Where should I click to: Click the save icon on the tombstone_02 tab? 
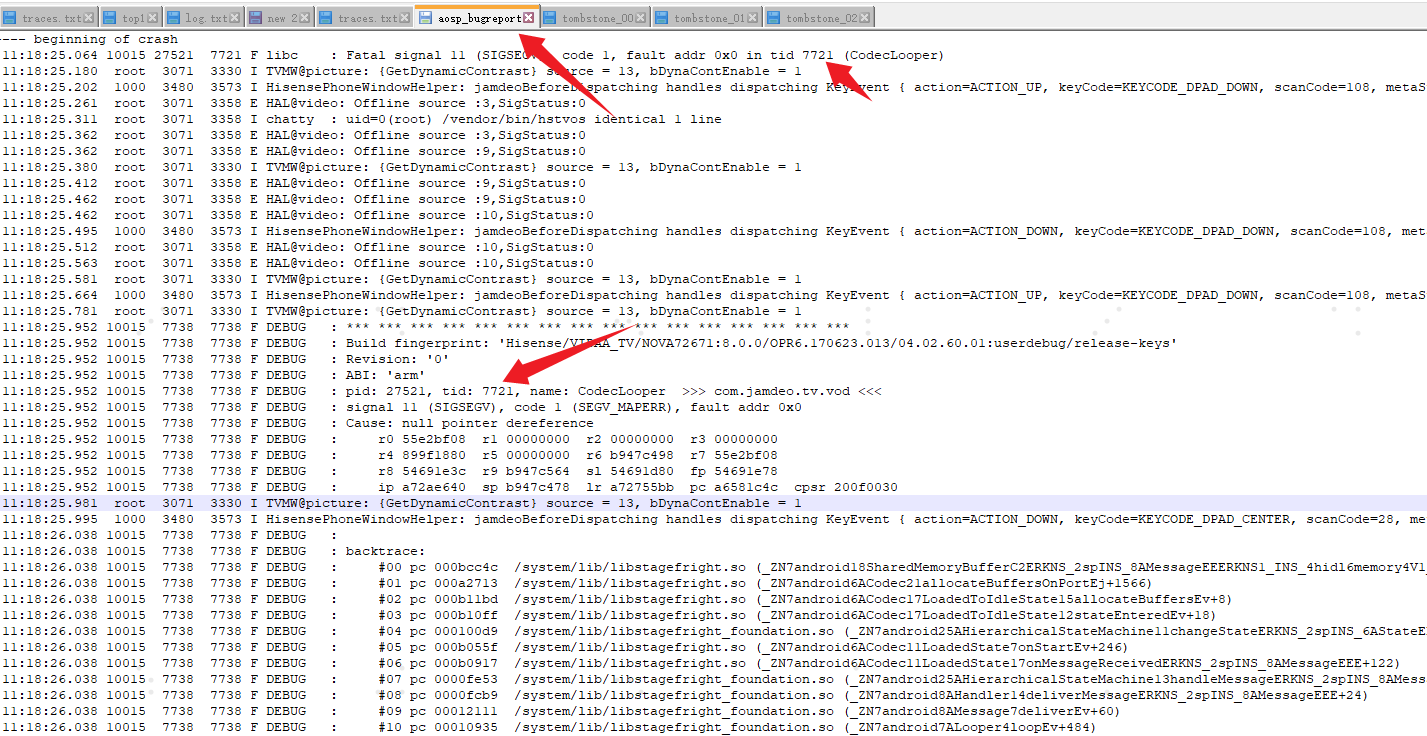click(x=774, y=16)
